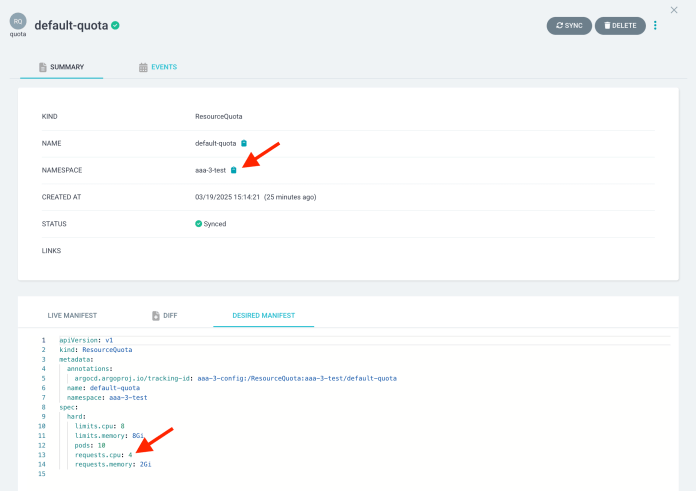
Task: Click the RQ quota resource avatar icon
Action: [18, 21]
